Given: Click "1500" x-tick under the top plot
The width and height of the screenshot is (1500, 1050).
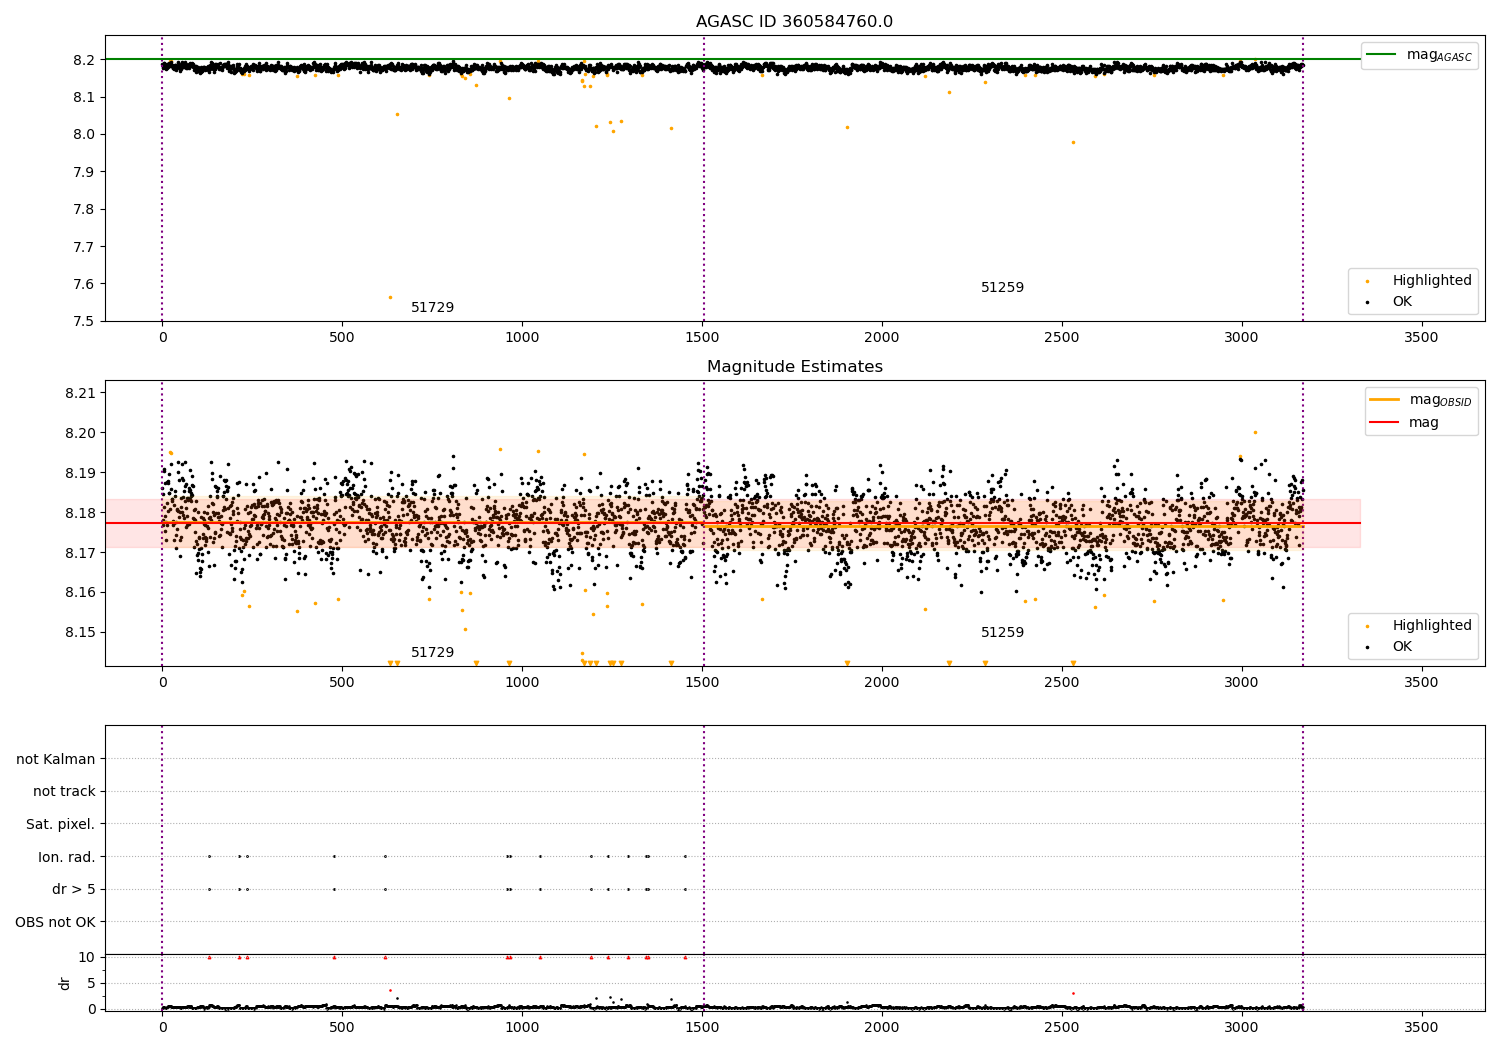Looking at the screenshot, I should click(x=702, y=338).
